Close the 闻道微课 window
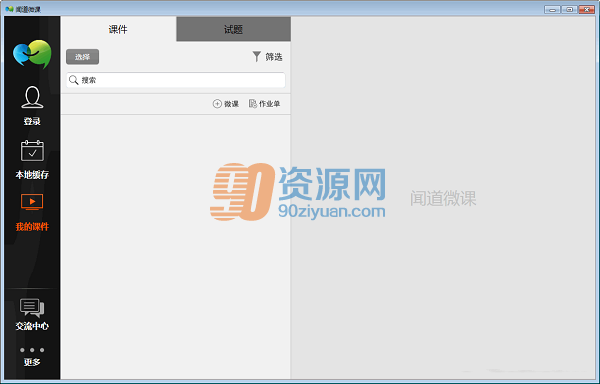Screen dimensions: 600x384 pos(587,9)
